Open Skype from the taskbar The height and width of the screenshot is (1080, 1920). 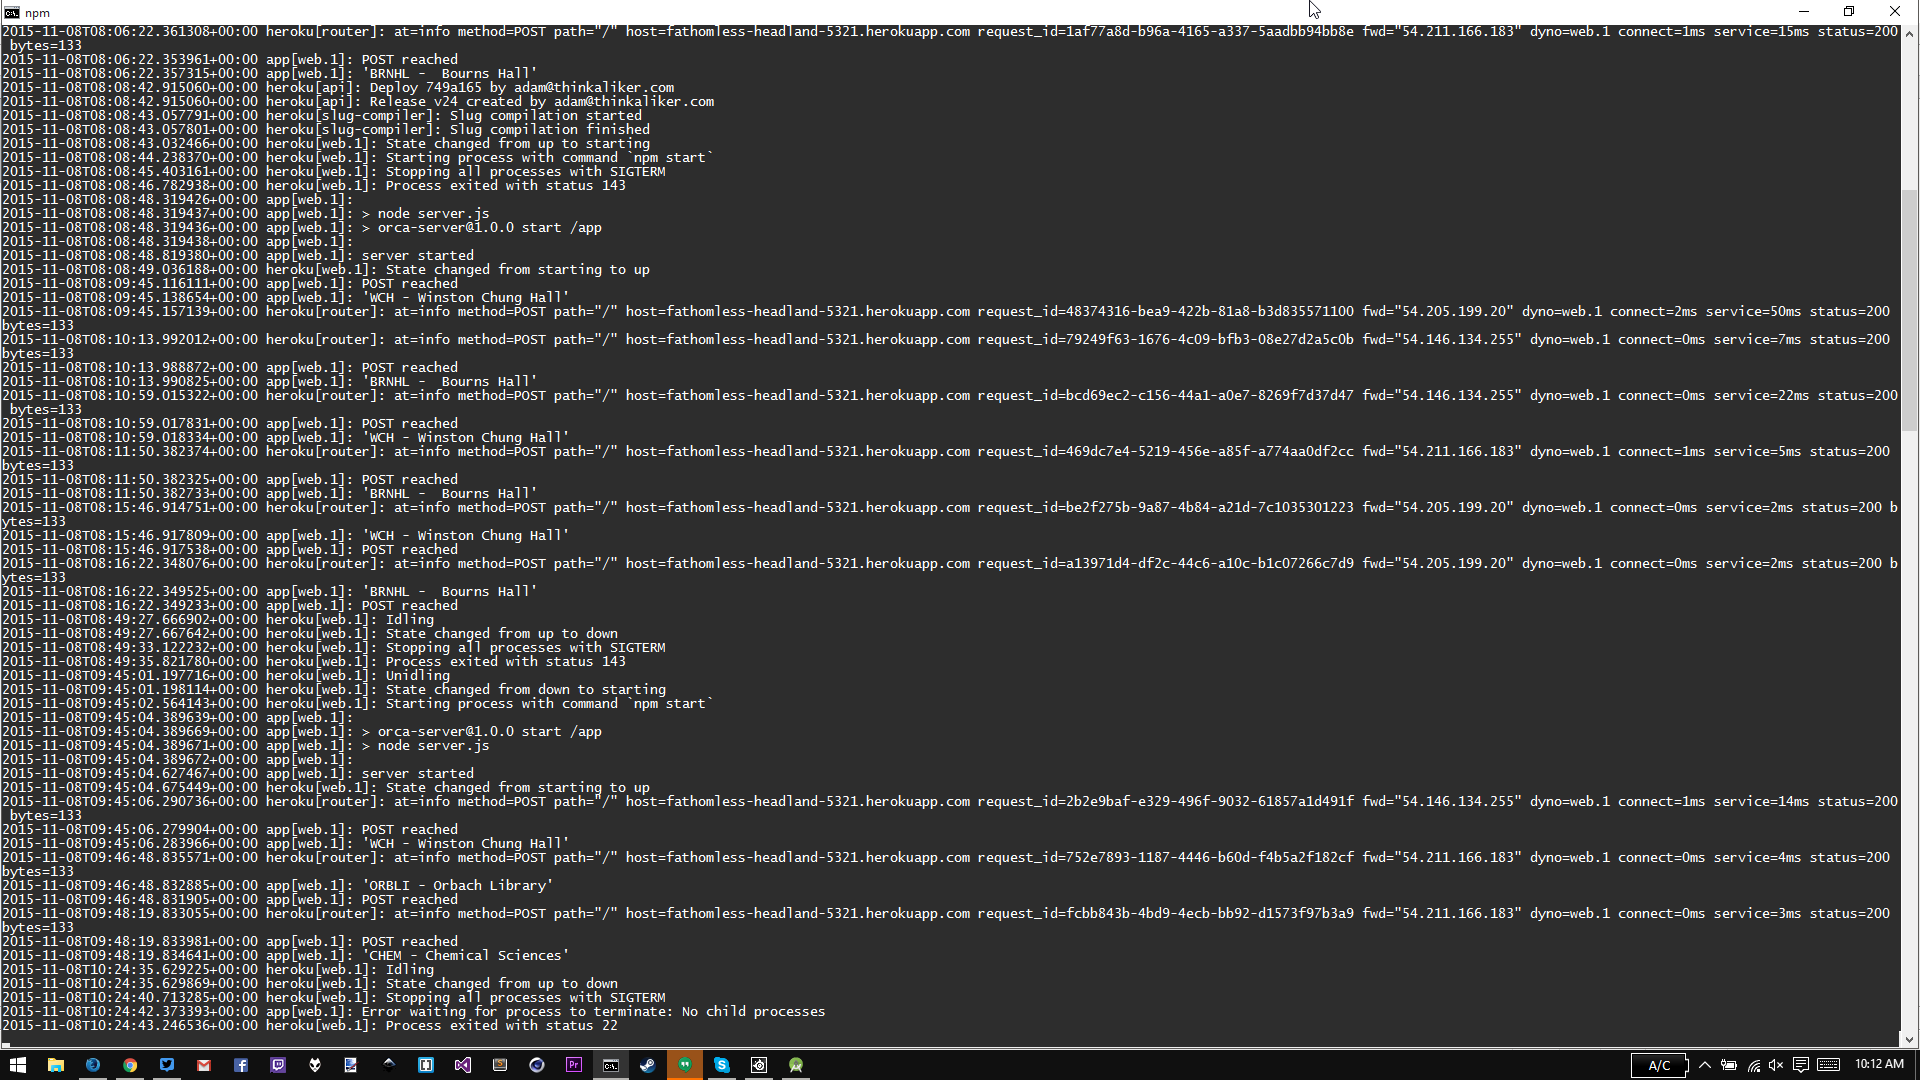(722, 1065)
